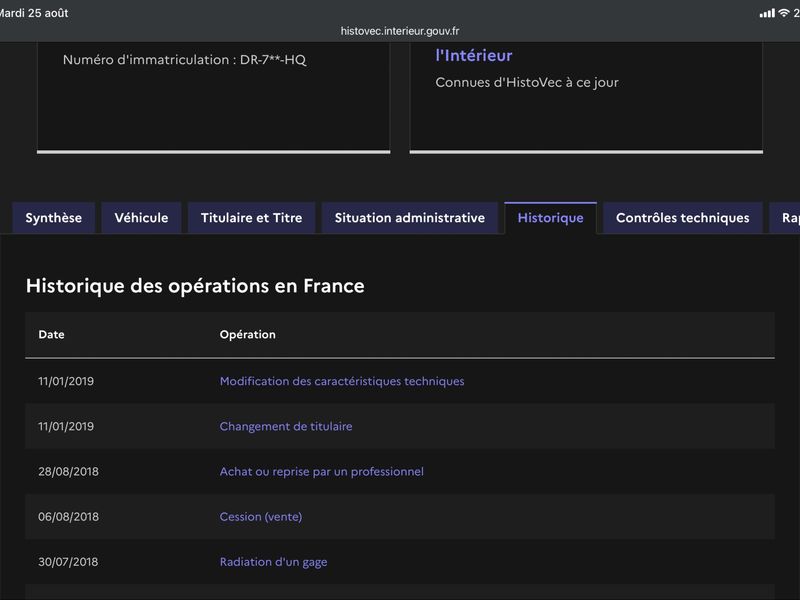Open the Synthèse tab
The image size is (800, 600).
[x=54, y=218]
